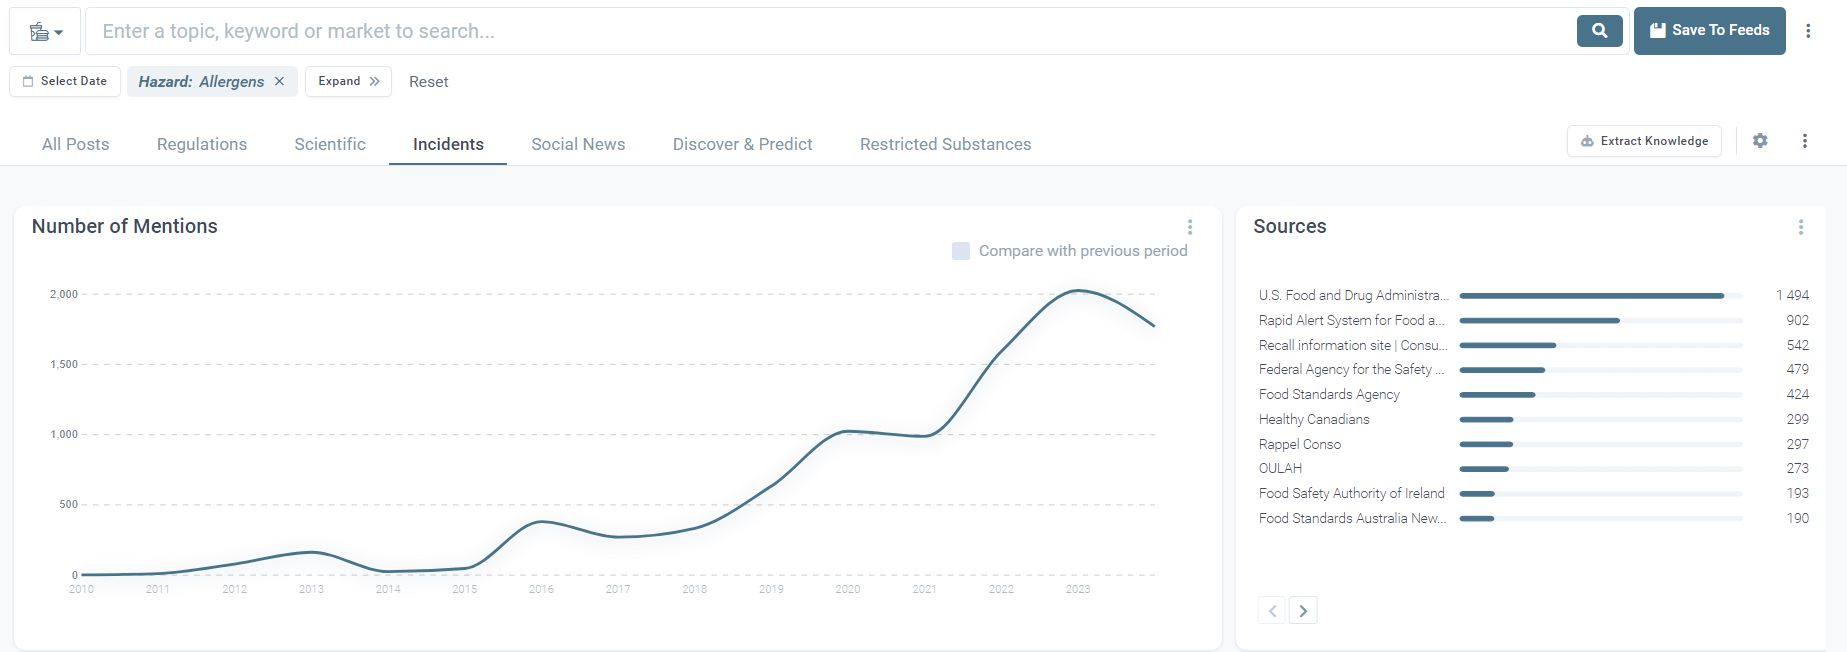Go to previous sources page arrow
1847x652 pixels.
tap(1272, 611)
